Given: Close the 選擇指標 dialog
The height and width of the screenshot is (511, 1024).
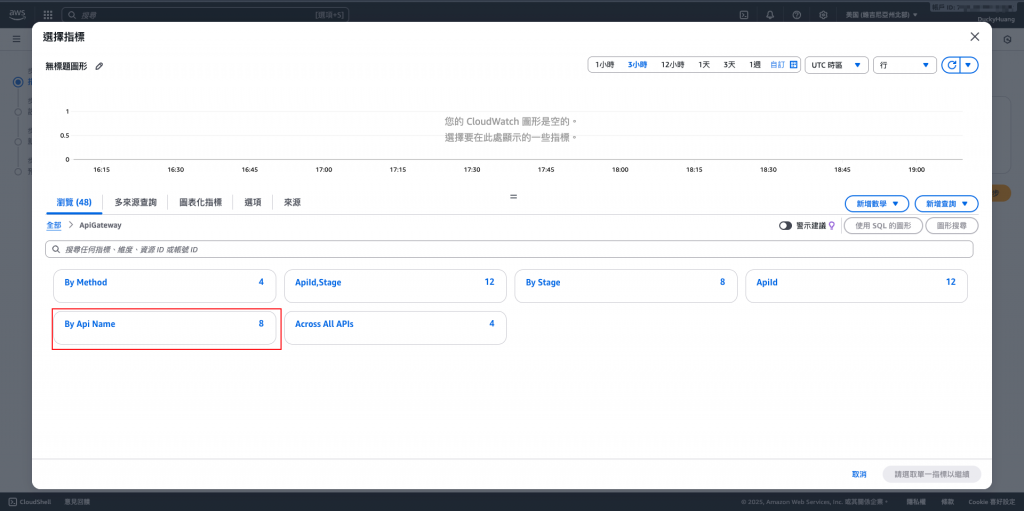Looking at the screenshot, I should click(974, 37).
